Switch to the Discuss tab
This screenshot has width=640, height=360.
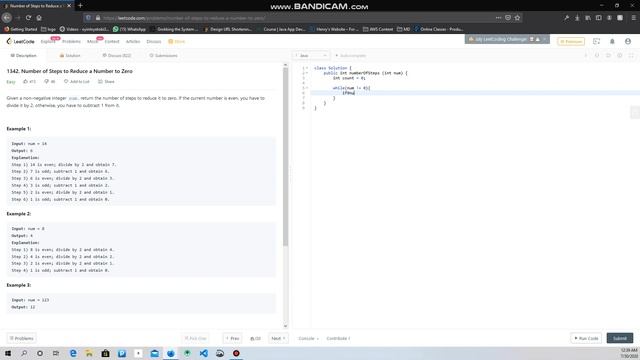click(x=117, y=56)
